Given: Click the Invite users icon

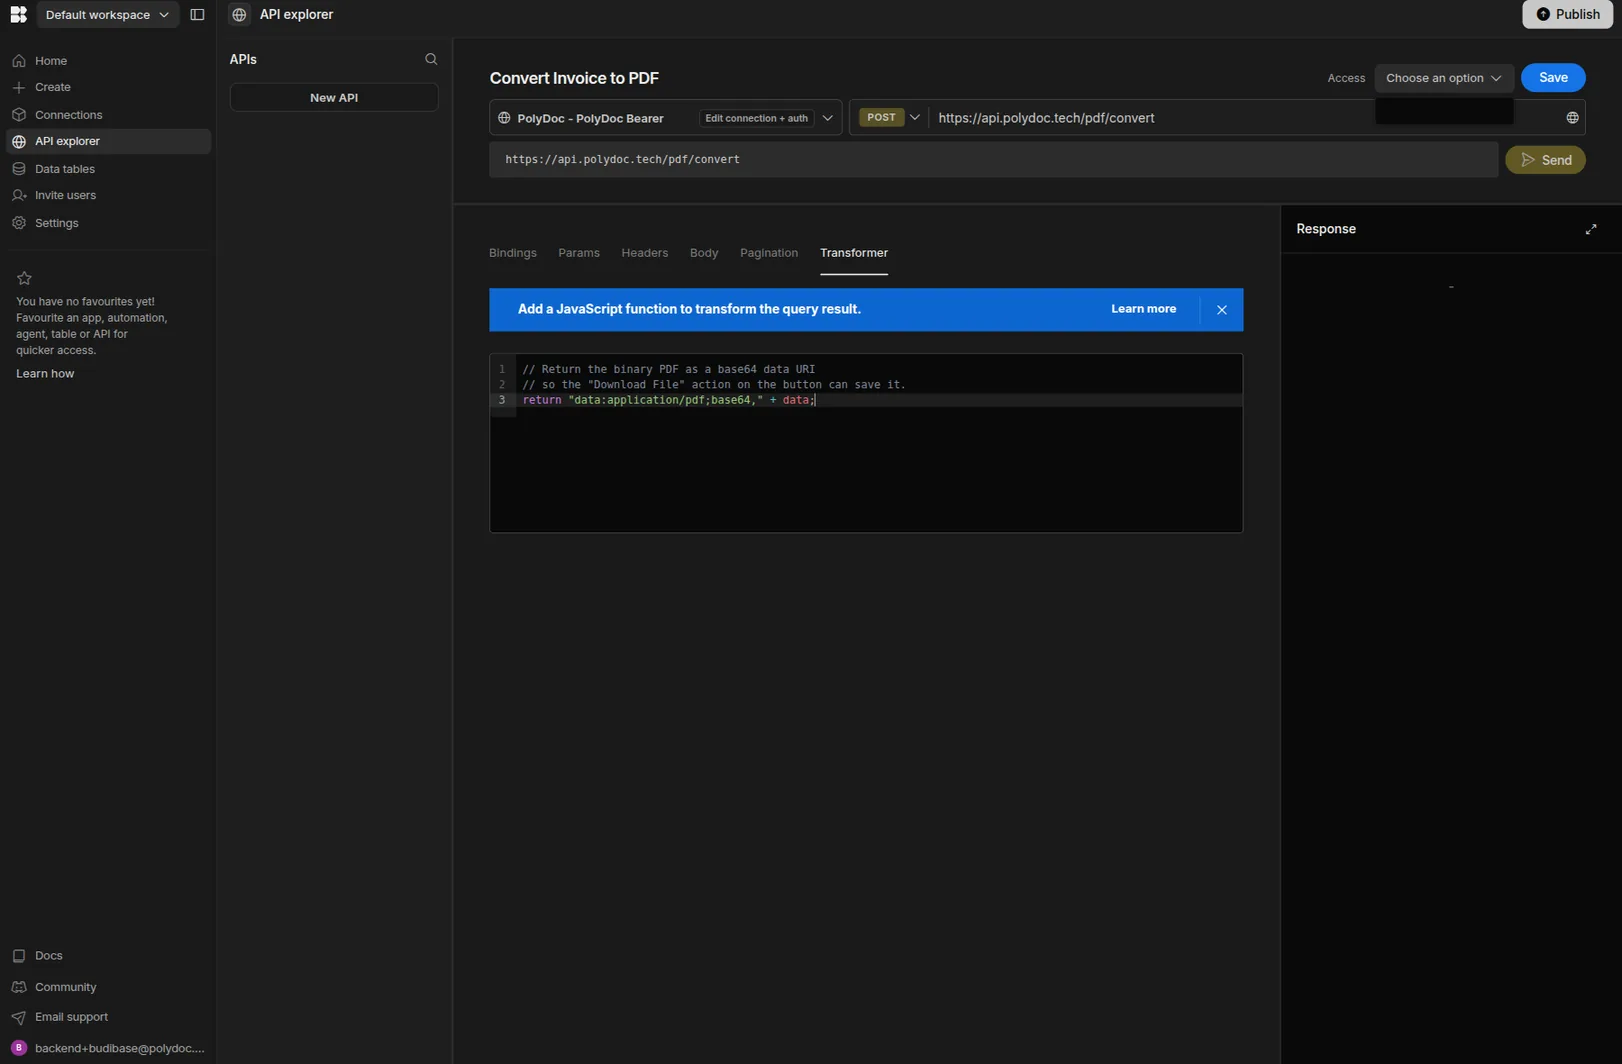Looking at the screenshot, I should point(19,195).
